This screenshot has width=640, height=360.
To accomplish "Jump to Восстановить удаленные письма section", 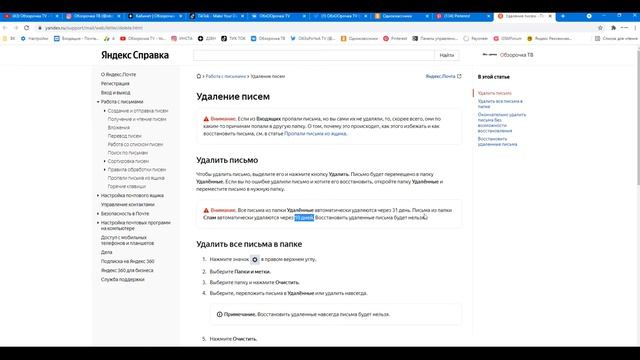I will [497, 142].
